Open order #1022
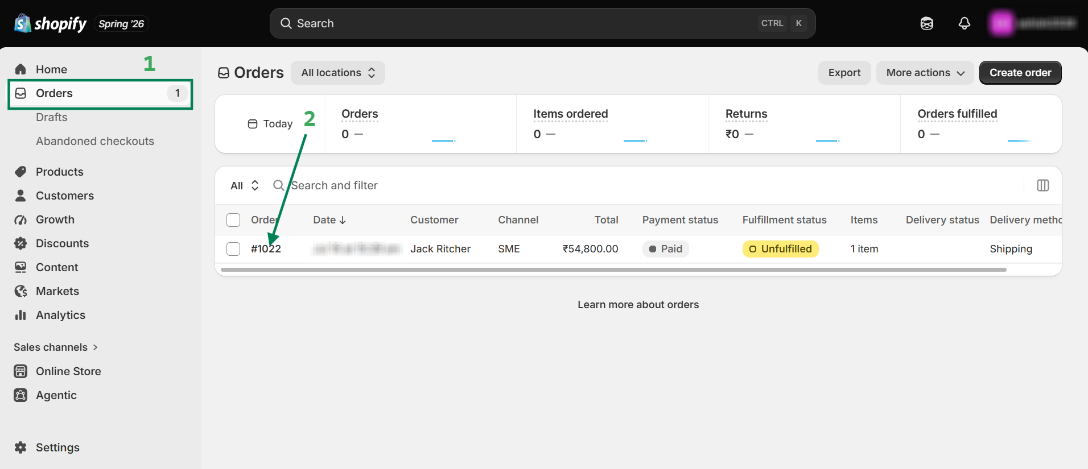 pos(266,248)
